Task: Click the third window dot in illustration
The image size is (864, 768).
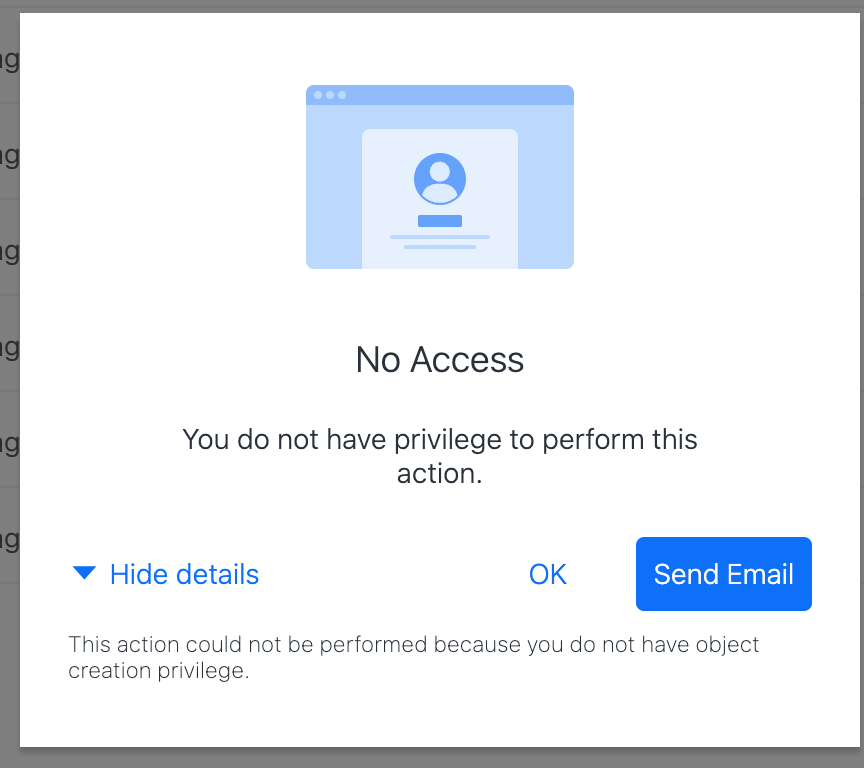Action: [x=342, y=95]
